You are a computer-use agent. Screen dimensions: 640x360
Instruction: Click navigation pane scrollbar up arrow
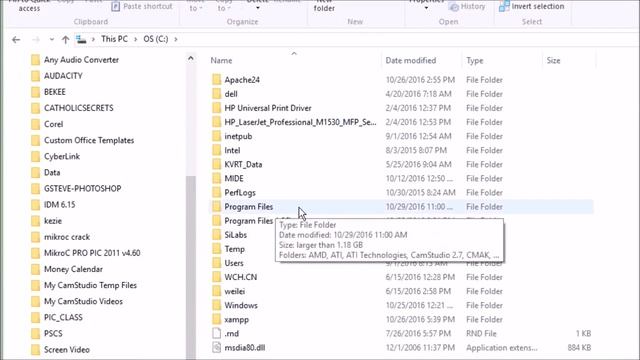pyautogui.click(x=191, y=59)
